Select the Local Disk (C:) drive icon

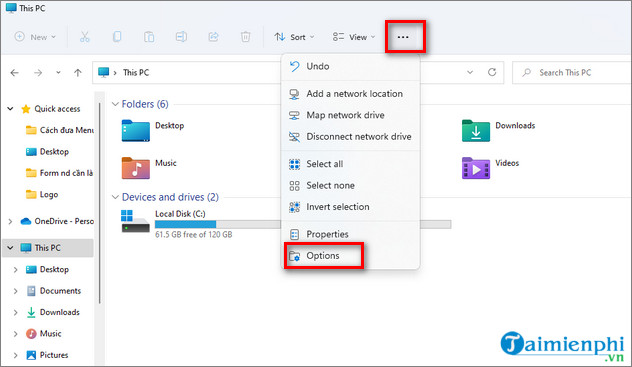[135, 221]
